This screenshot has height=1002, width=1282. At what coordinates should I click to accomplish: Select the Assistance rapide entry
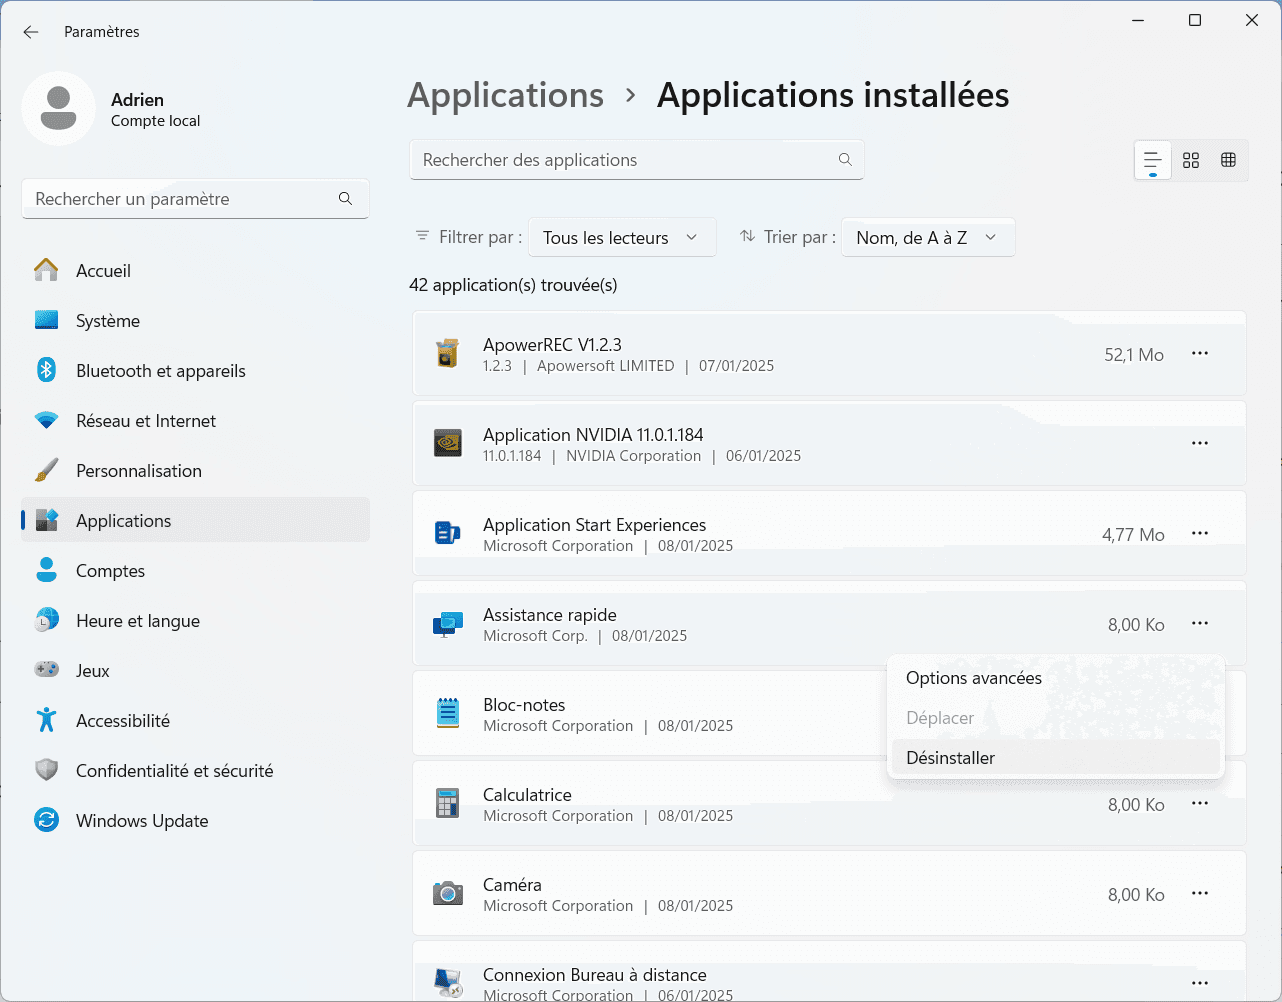tap(829, 623)
